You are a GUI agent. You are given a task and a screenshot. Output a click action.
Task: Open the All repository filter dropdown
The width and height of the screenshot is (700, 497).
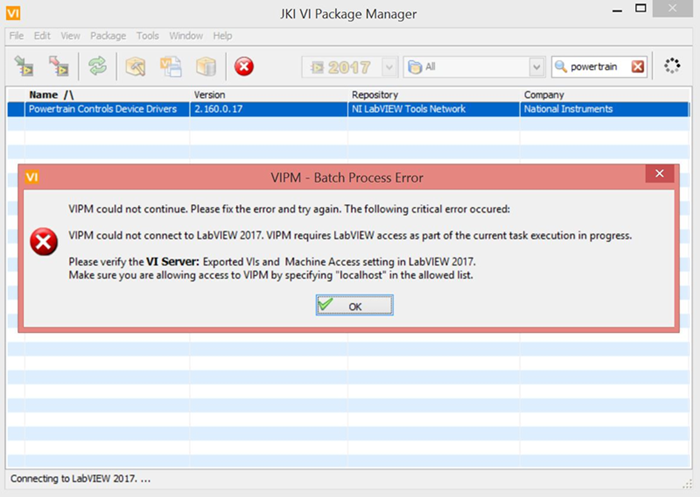pyautogui.click(x=537, y=67)
